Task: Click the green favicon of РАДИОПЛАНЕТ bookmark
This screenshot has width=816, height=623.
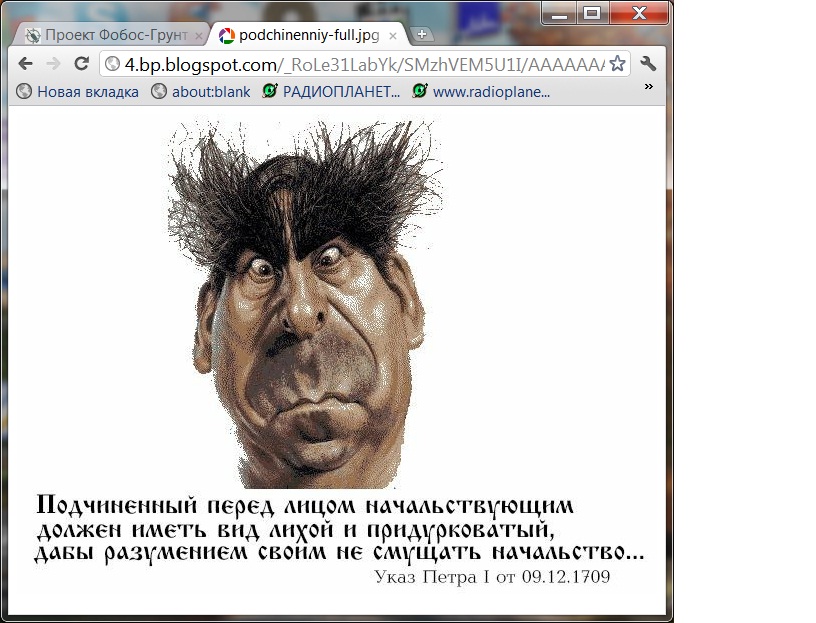Action: click(270, 91)
